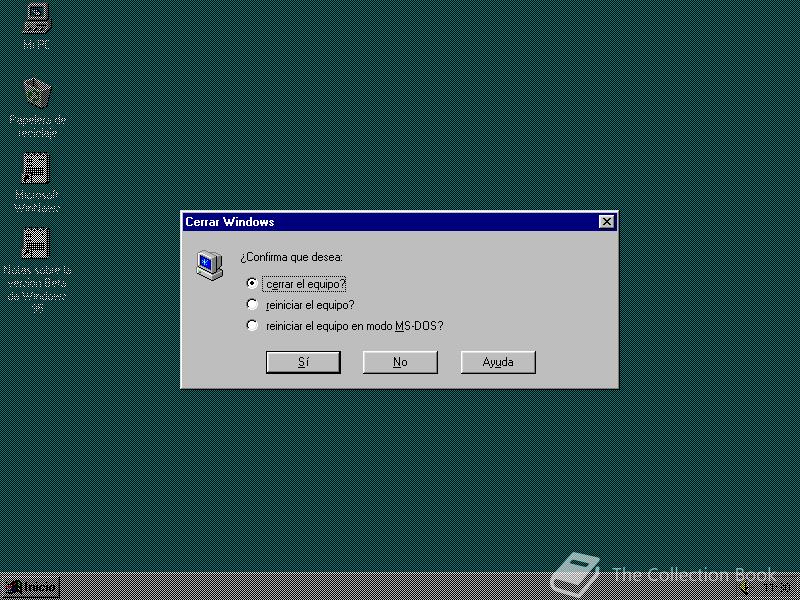
Task: Cancel with the No button
Action: pyautogui.click(x=400, y=362)
